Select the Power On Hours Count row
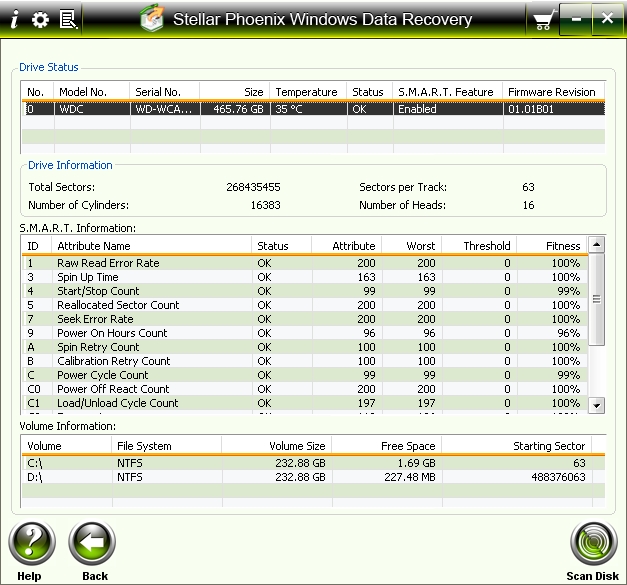The width and height of the screenshot is (627, 585). 305,333
